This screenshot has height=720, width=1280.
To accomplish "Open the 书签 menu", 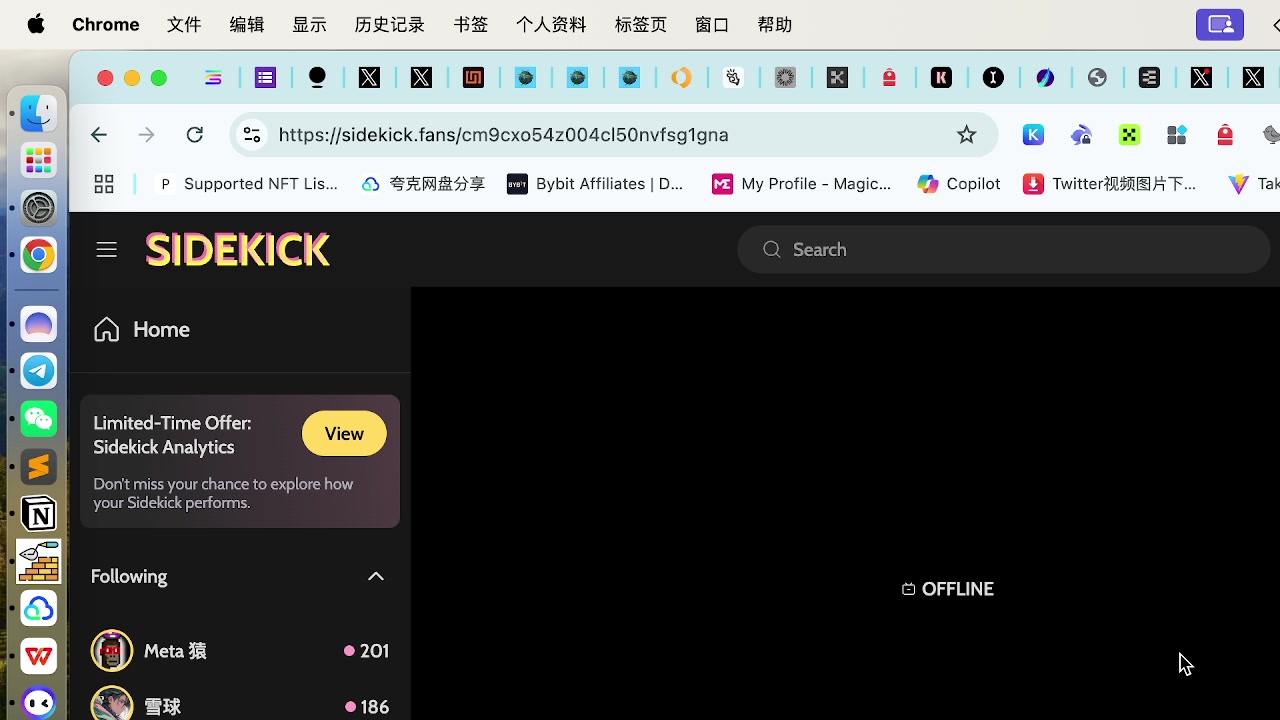I will pos(471,24).
